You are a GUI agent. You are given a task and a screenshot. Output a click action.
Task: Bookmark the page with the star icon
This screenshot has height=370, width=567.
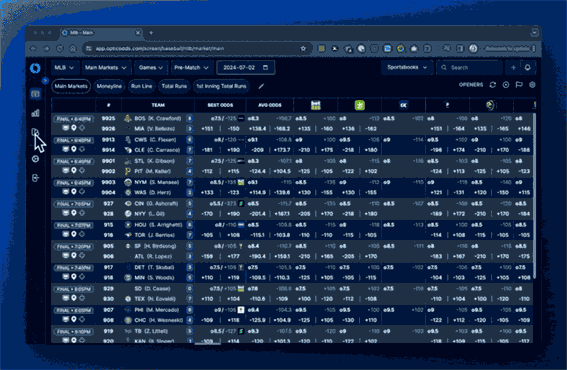[x=303, y=48]
